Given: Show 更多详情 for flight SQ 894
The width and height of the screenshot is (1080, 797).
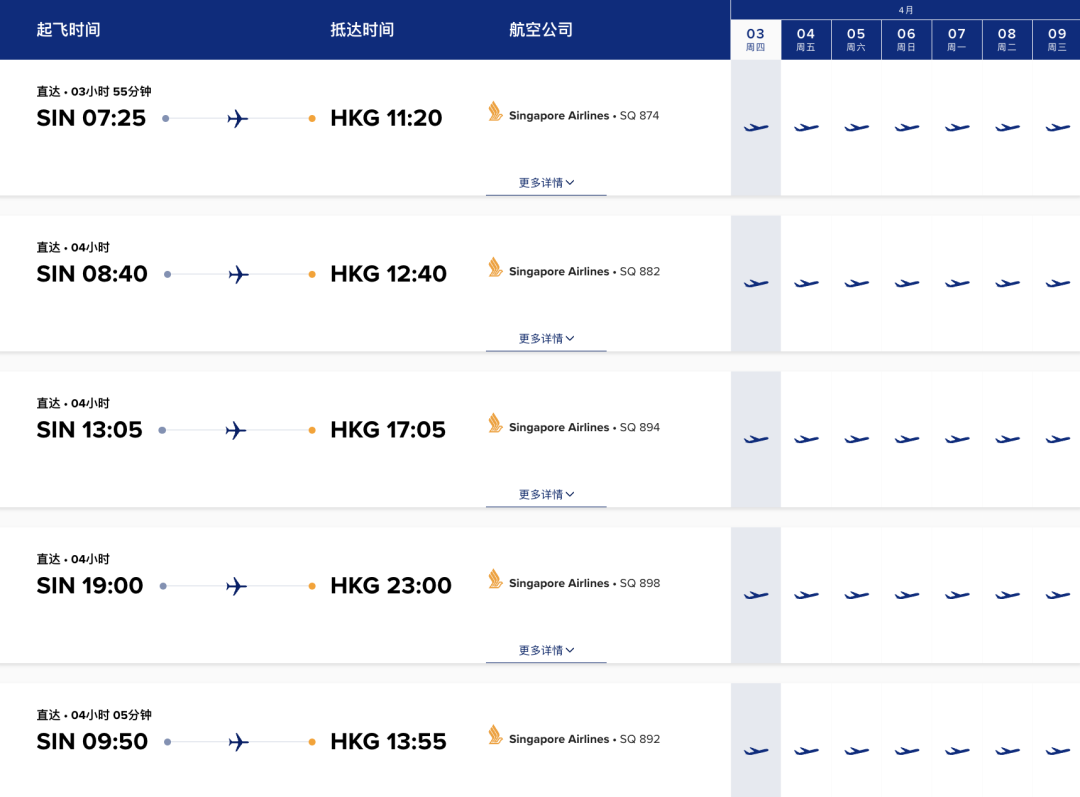Looking at the screenshot, I should 546,495.
